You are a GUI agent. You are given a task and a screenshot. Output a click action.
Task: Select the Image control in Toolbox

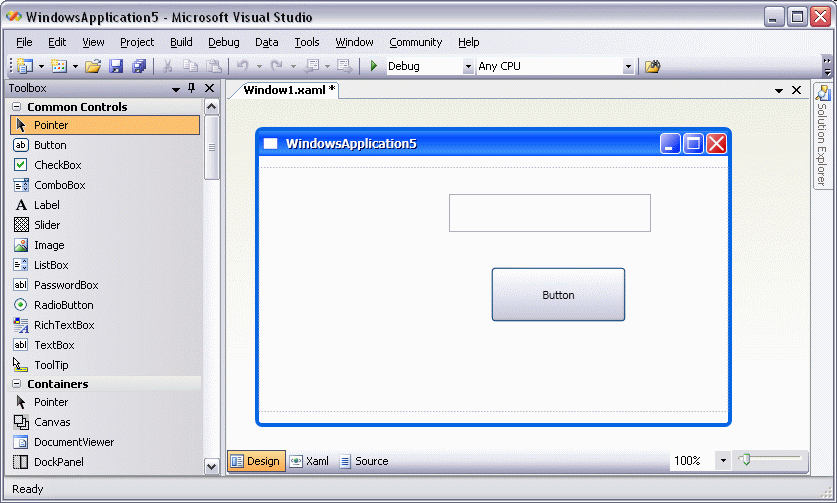coord(105,245)
